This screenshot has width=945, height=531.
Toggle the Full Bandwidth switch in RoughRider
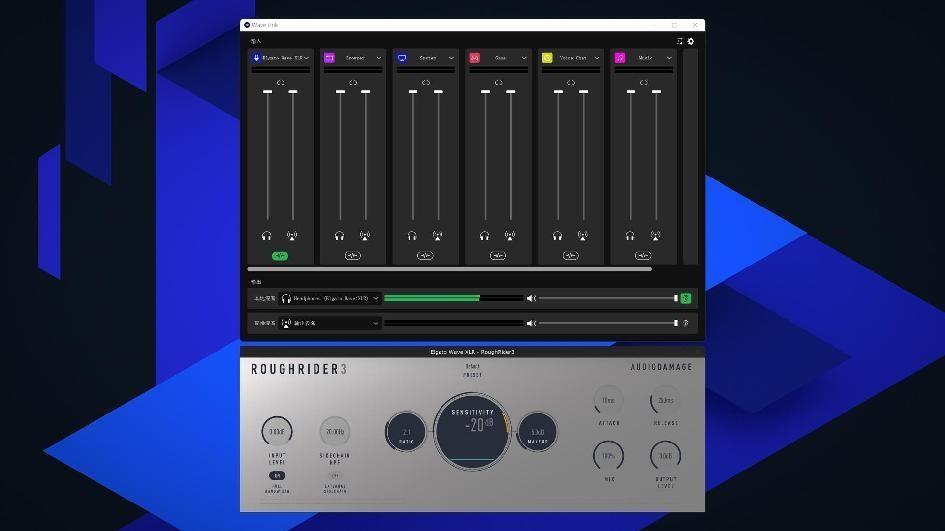[277, 476]
